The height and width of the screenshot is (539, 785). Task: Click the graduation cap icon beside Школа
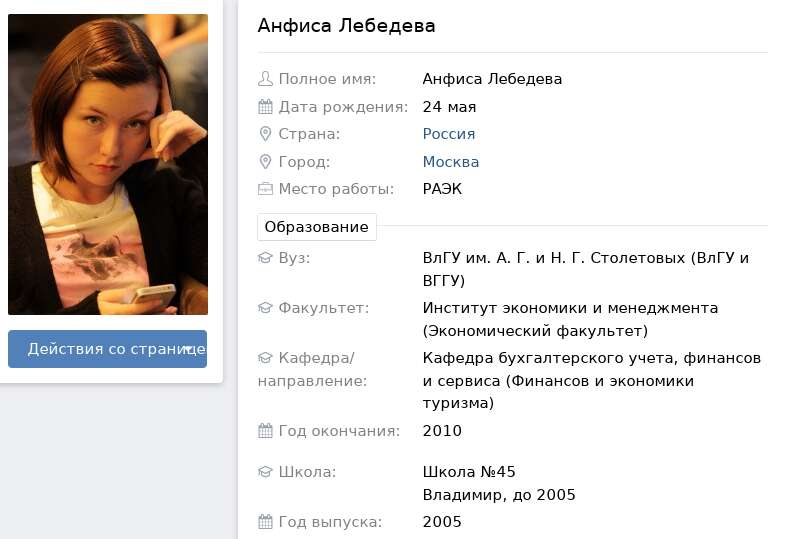[x=265, y=471]
